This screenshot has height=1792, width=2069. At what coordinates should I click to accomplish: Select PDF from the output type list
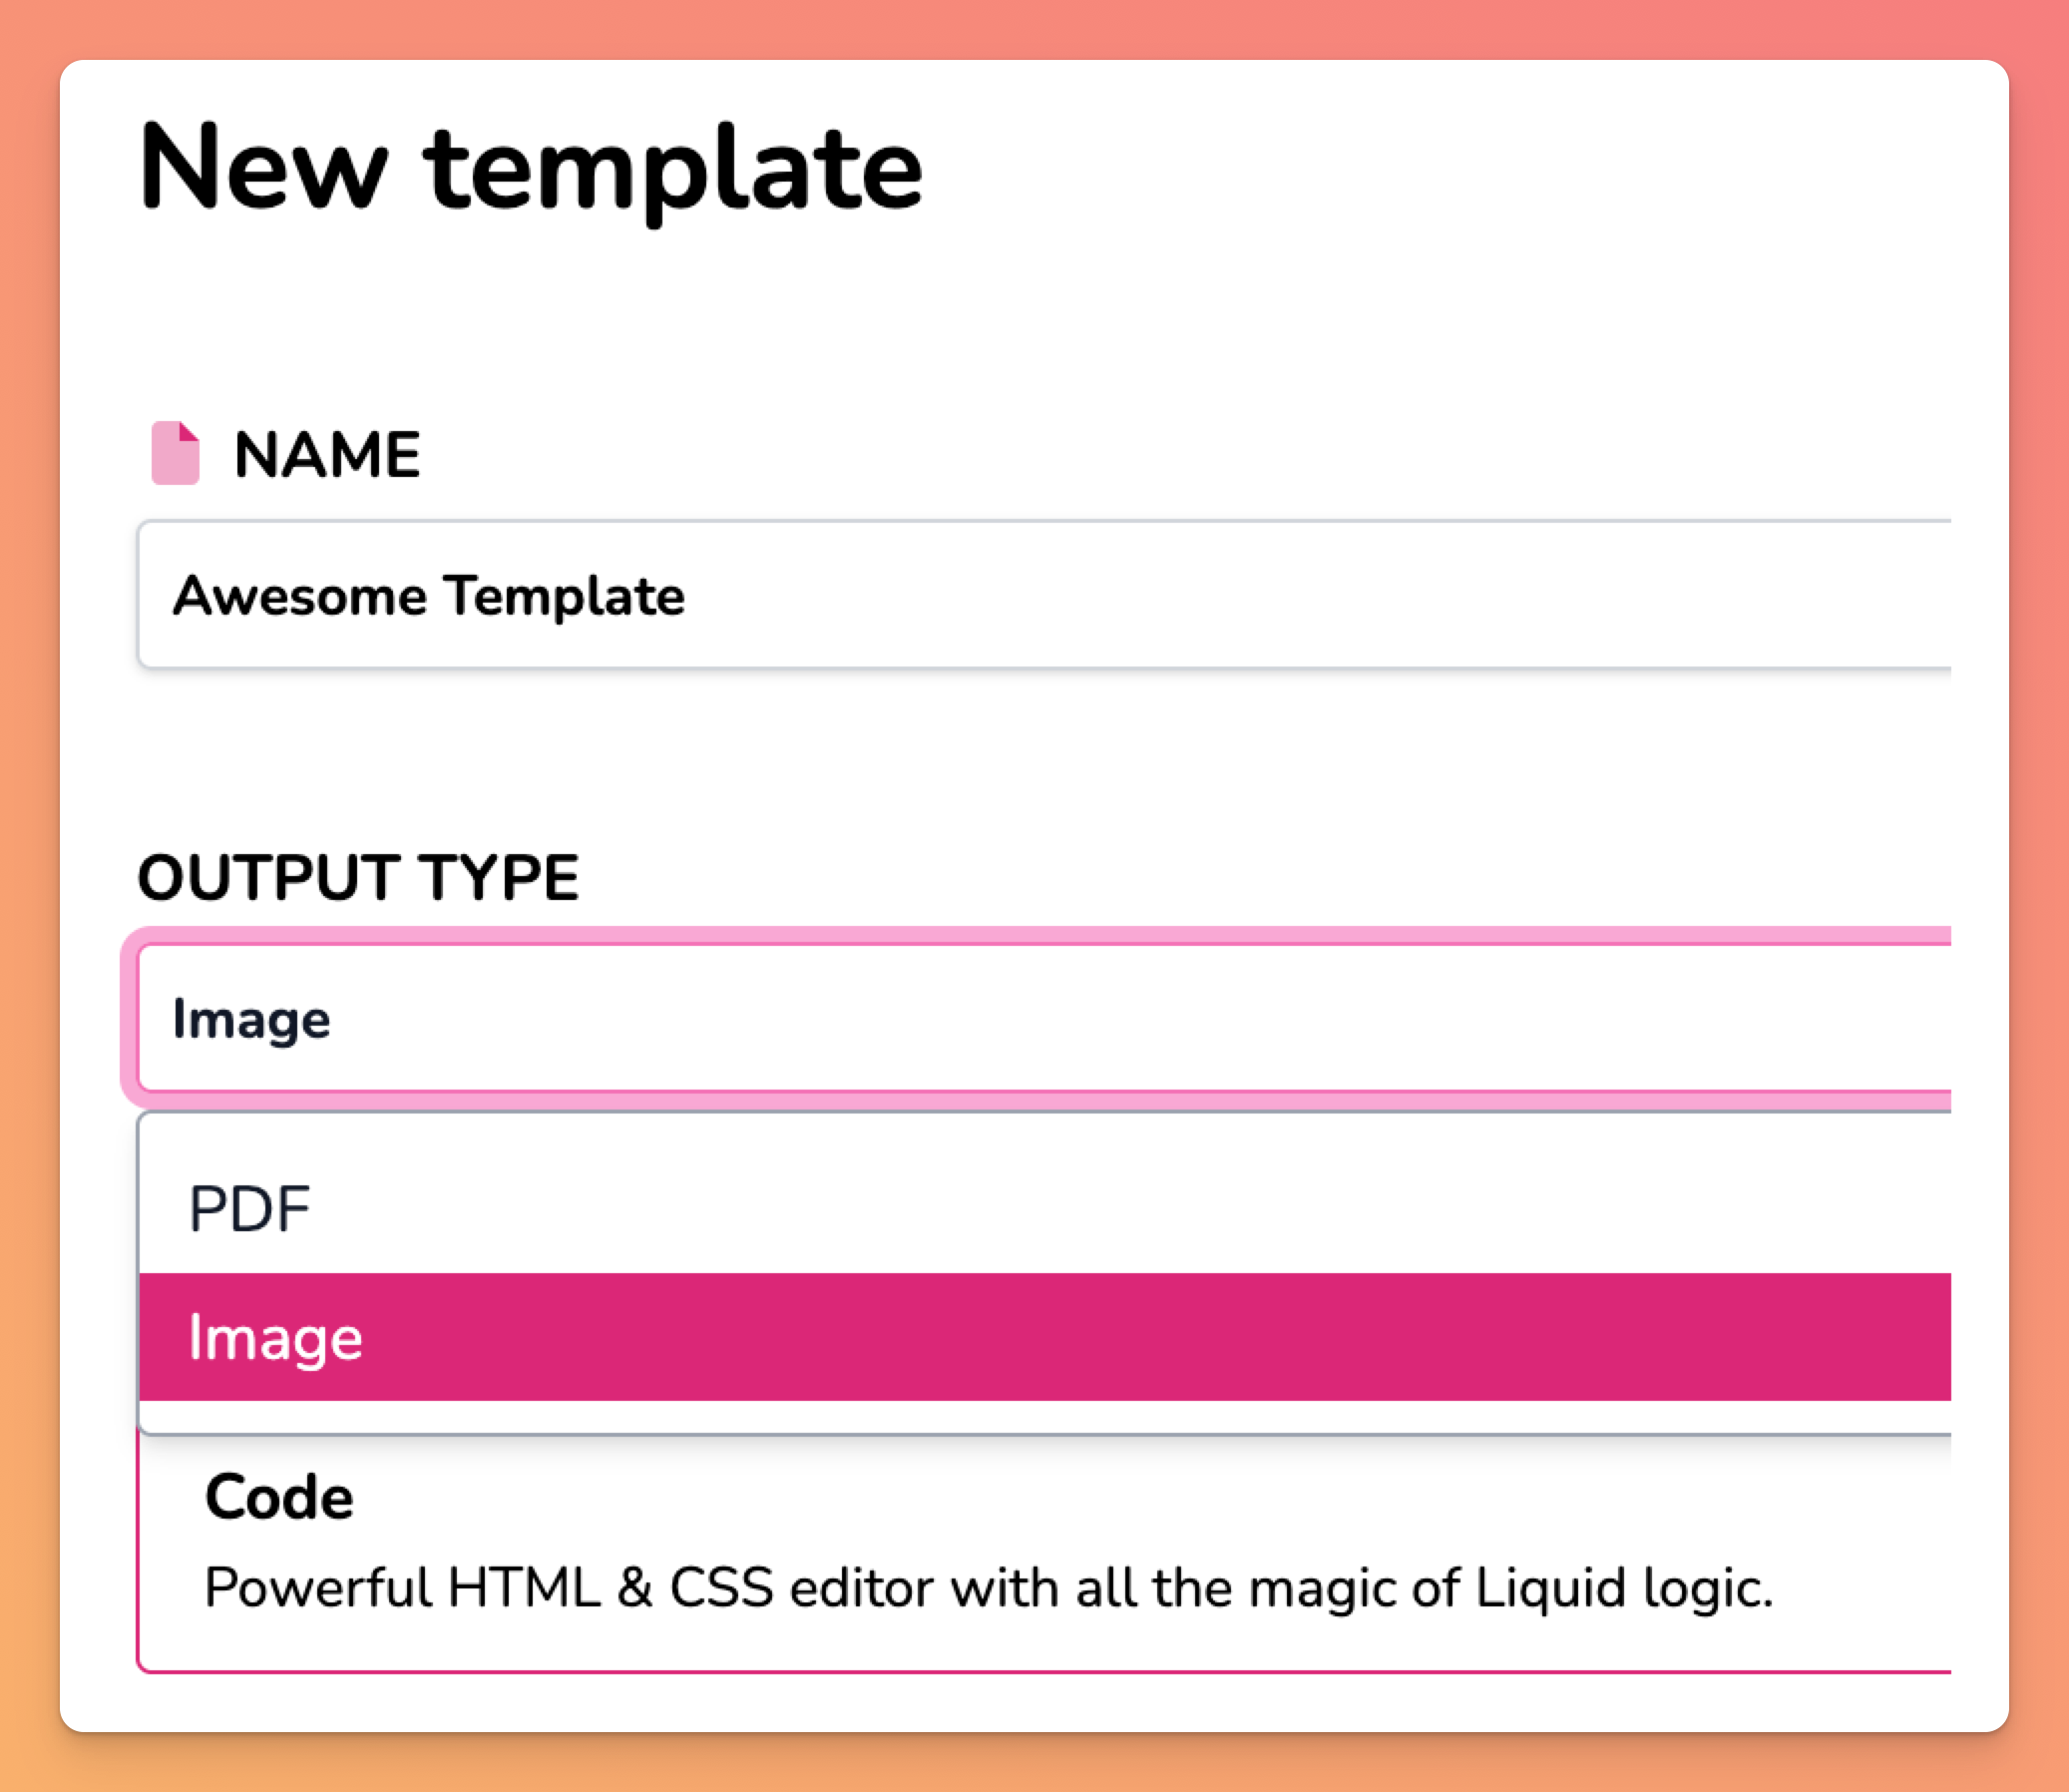point(250,1209)
